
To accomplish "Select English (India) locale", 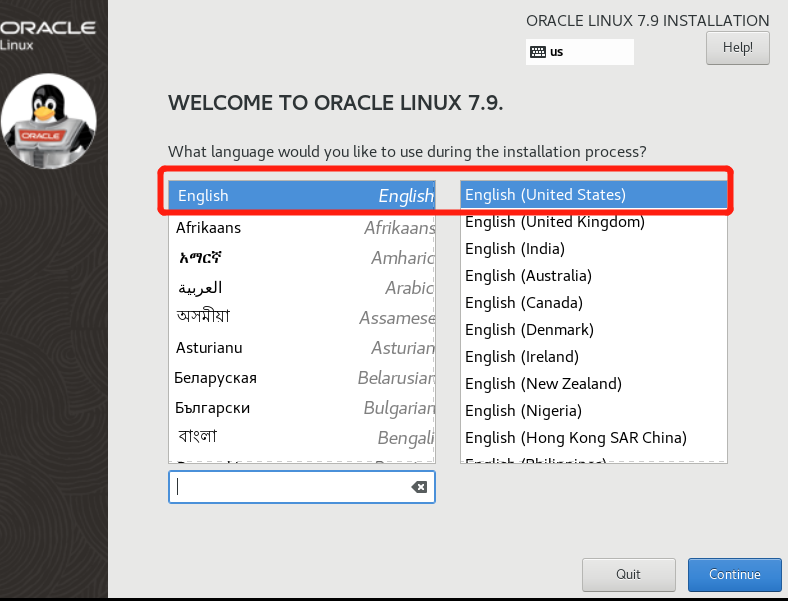I will [x=594, y=249].
